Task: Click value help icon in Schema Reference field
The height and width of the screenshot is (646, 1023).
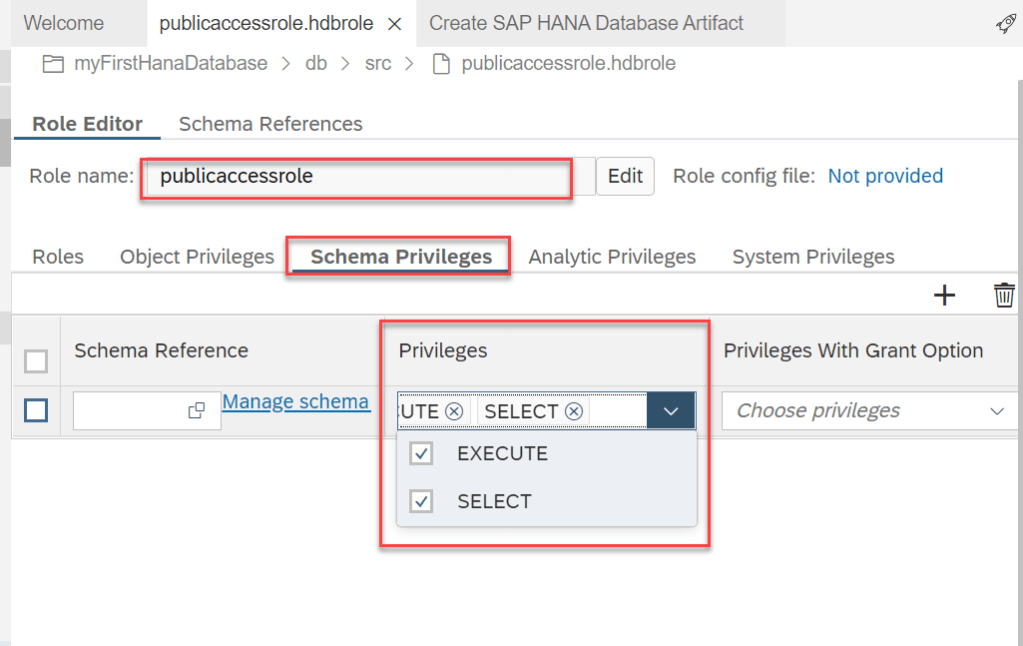Action: (x=196, y=410)
